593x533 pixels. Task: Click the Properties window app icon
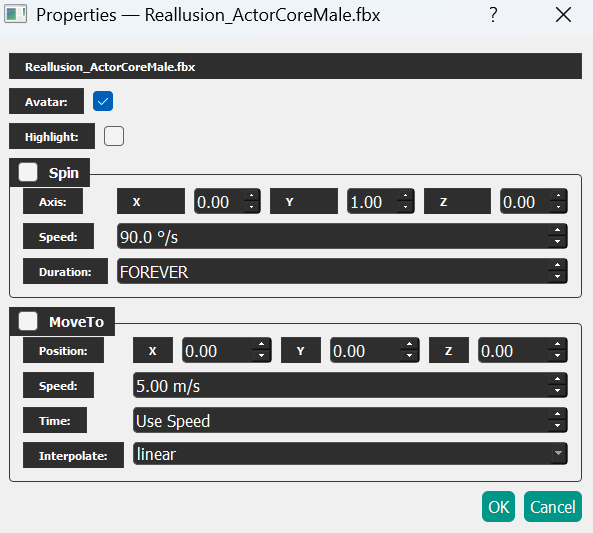pos(16,14)
